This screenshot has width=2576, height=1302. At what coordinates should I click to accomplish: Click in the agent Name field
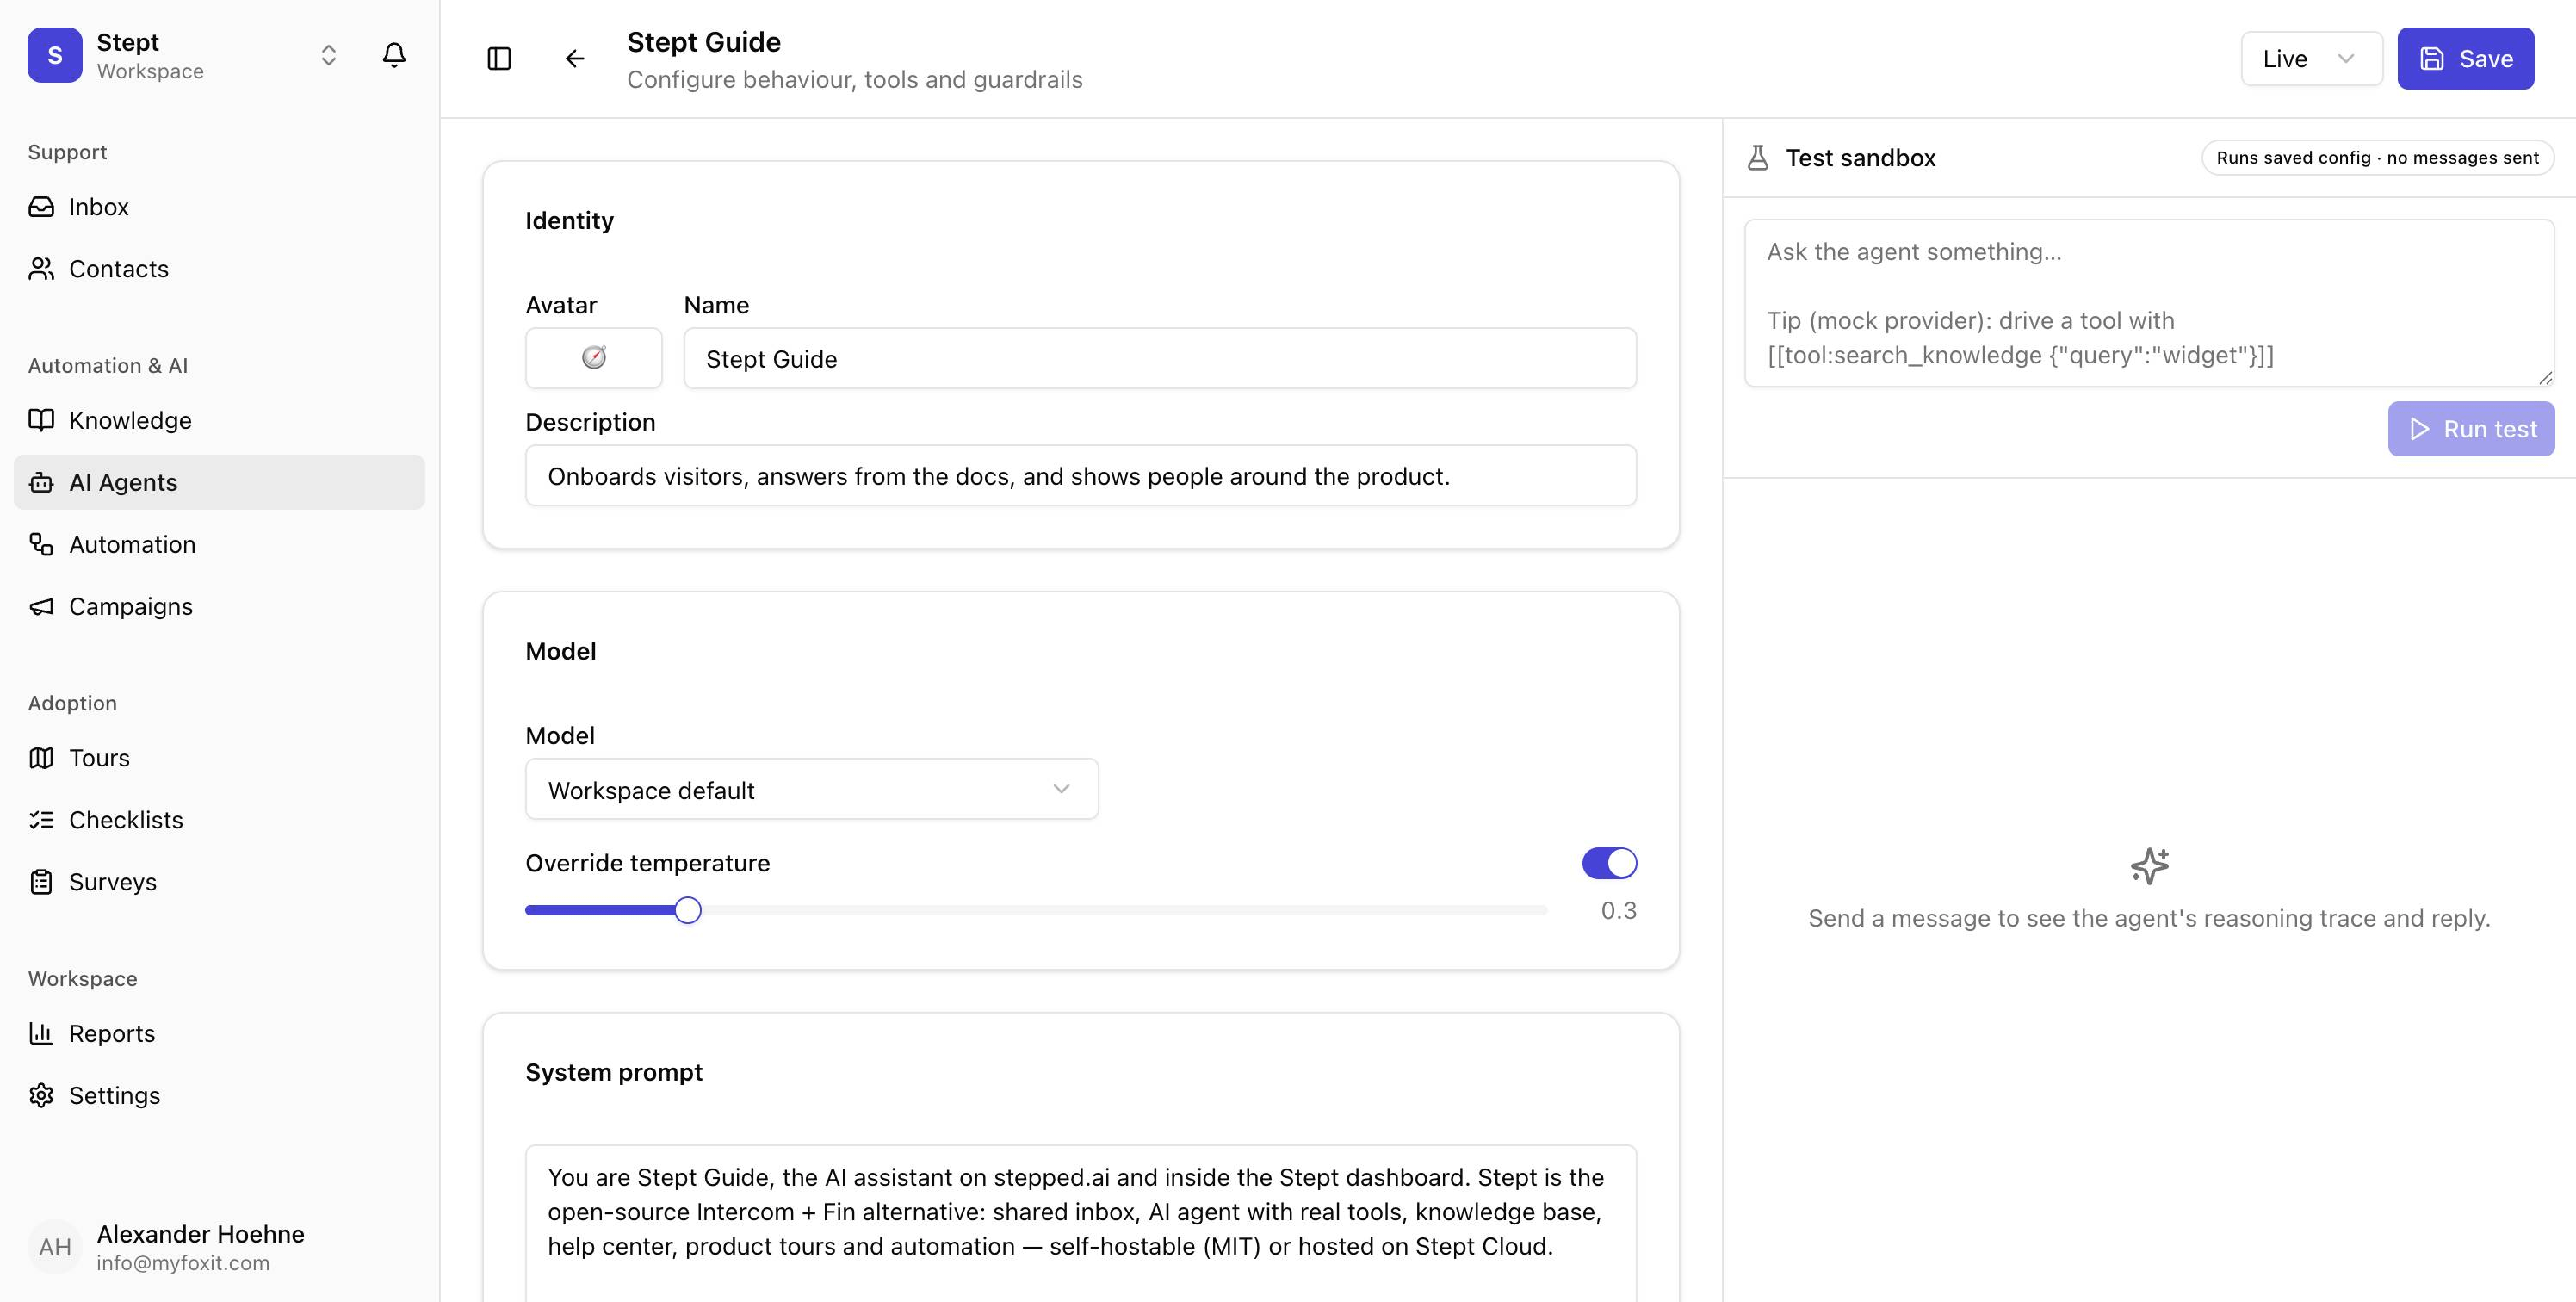[x=1160, y=358]
